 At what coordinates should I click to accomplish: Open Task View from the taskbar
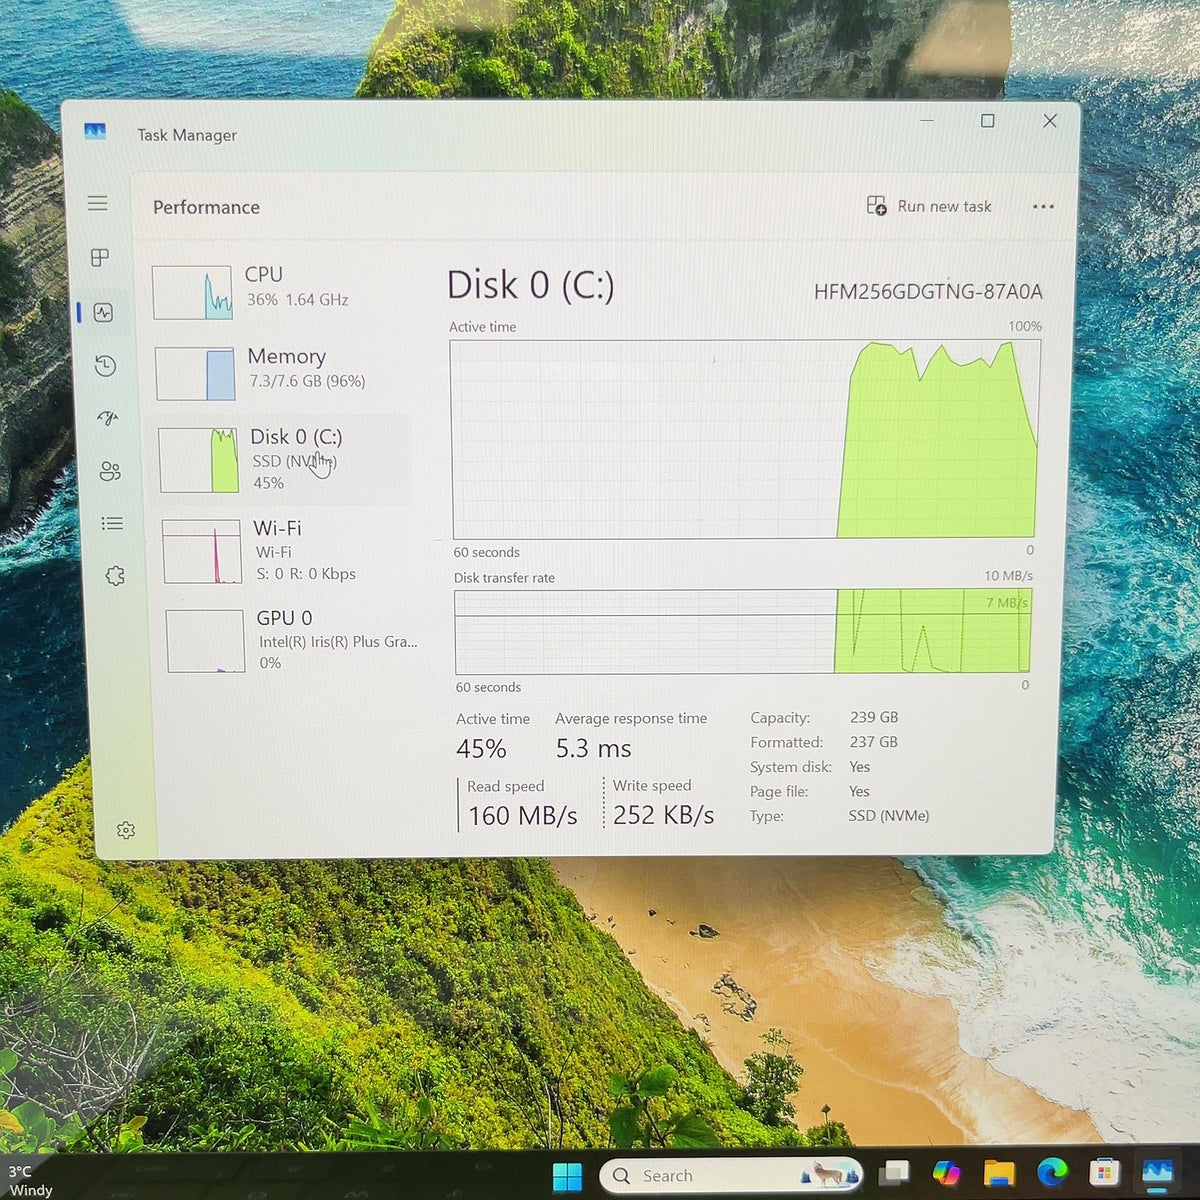pyautogui.click(x=894, y=1173)
